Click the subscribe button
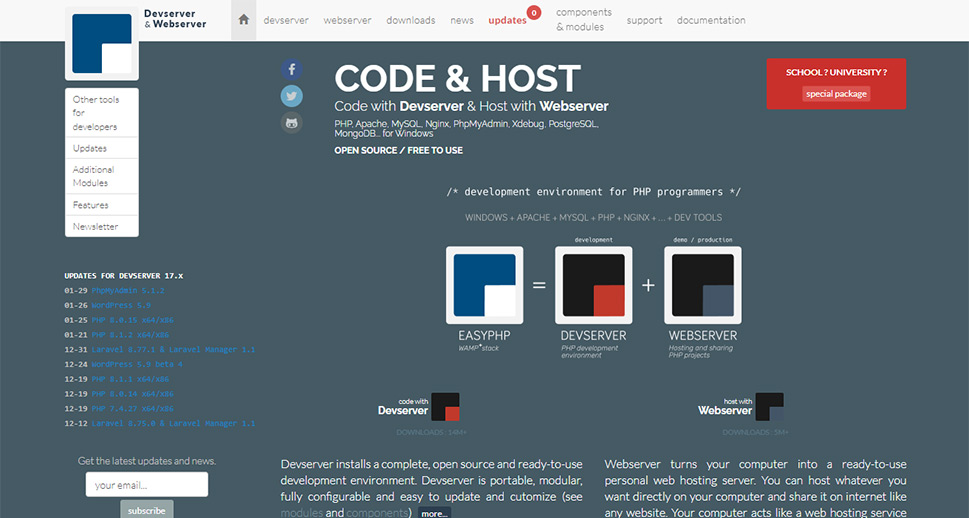 point(147,510)
